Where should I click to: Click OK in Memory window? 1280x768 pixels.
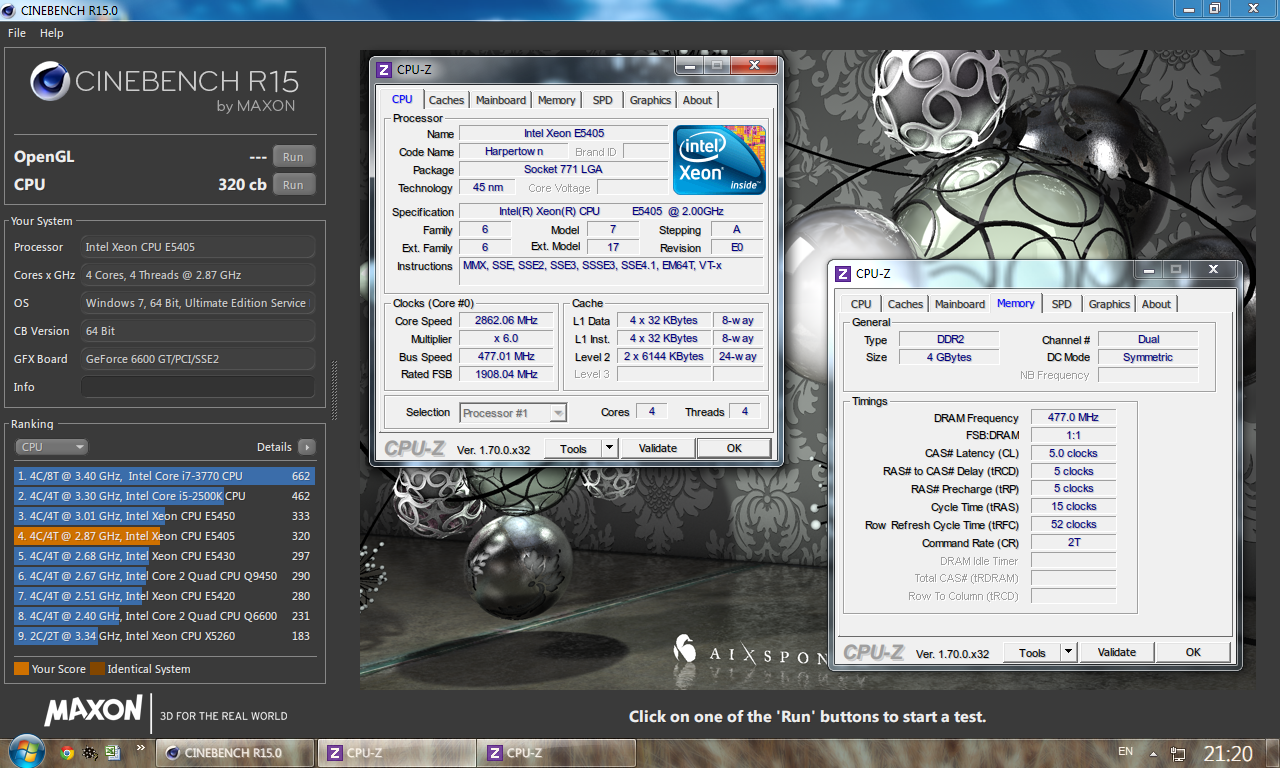[1193, 652]
